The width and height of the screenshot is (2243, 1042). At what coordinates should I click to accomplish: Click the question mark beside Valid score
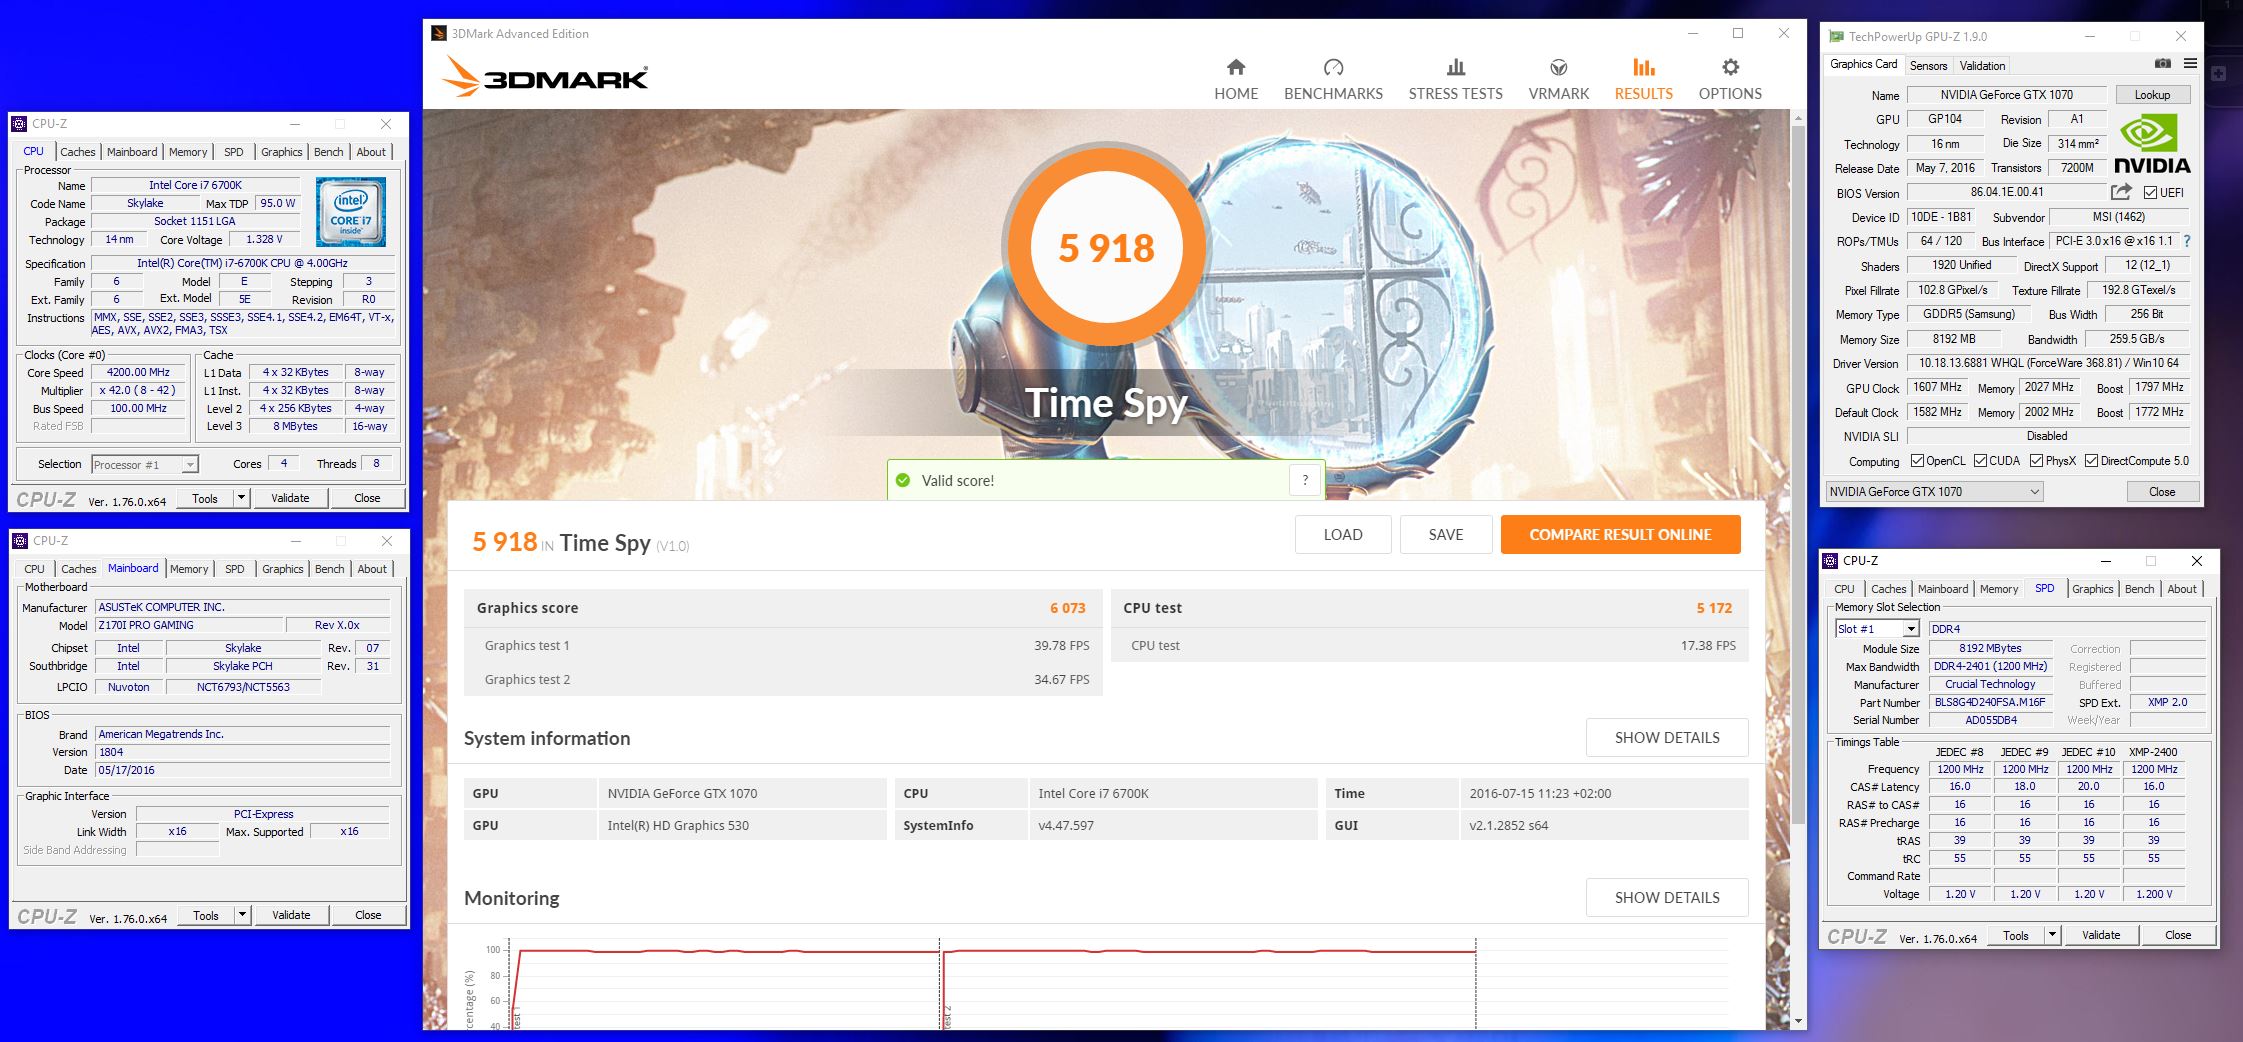[1305, 480]
